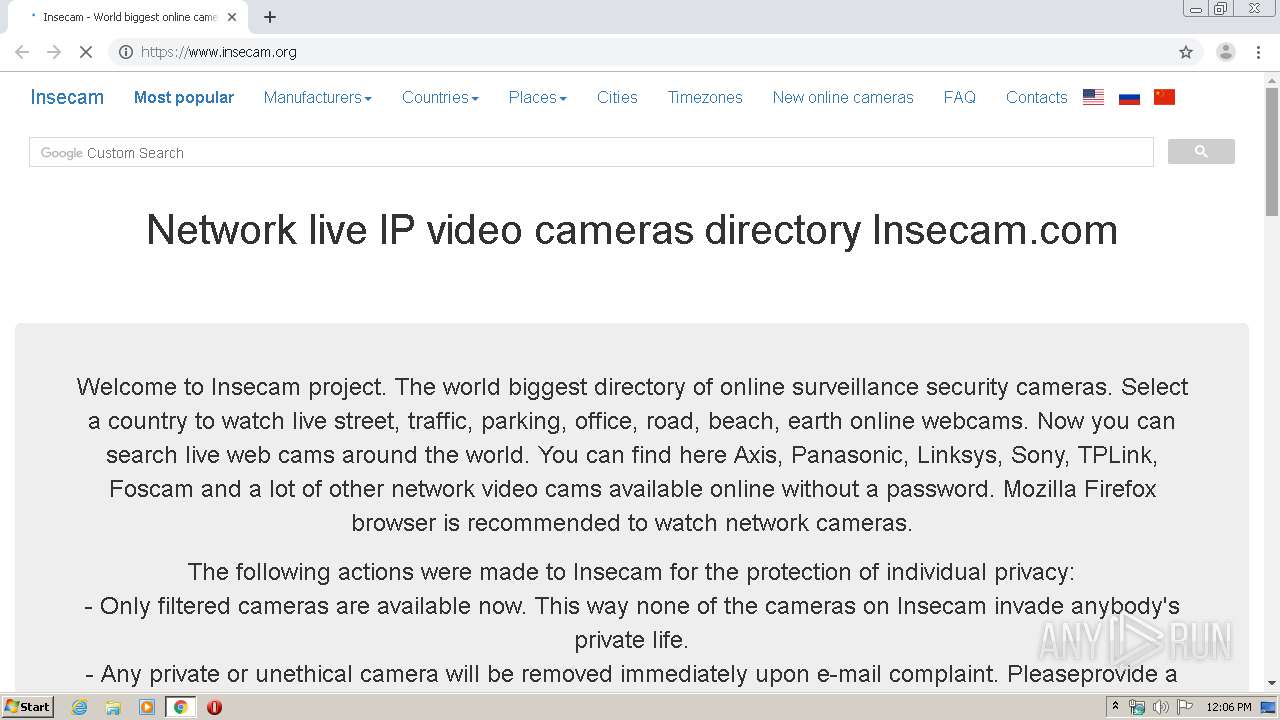This screenshot has height=720, width=1280.
Task: Click the taskbar clock showing 12:06 PM
Action: pyautogui.click(x=1229, y=707)
